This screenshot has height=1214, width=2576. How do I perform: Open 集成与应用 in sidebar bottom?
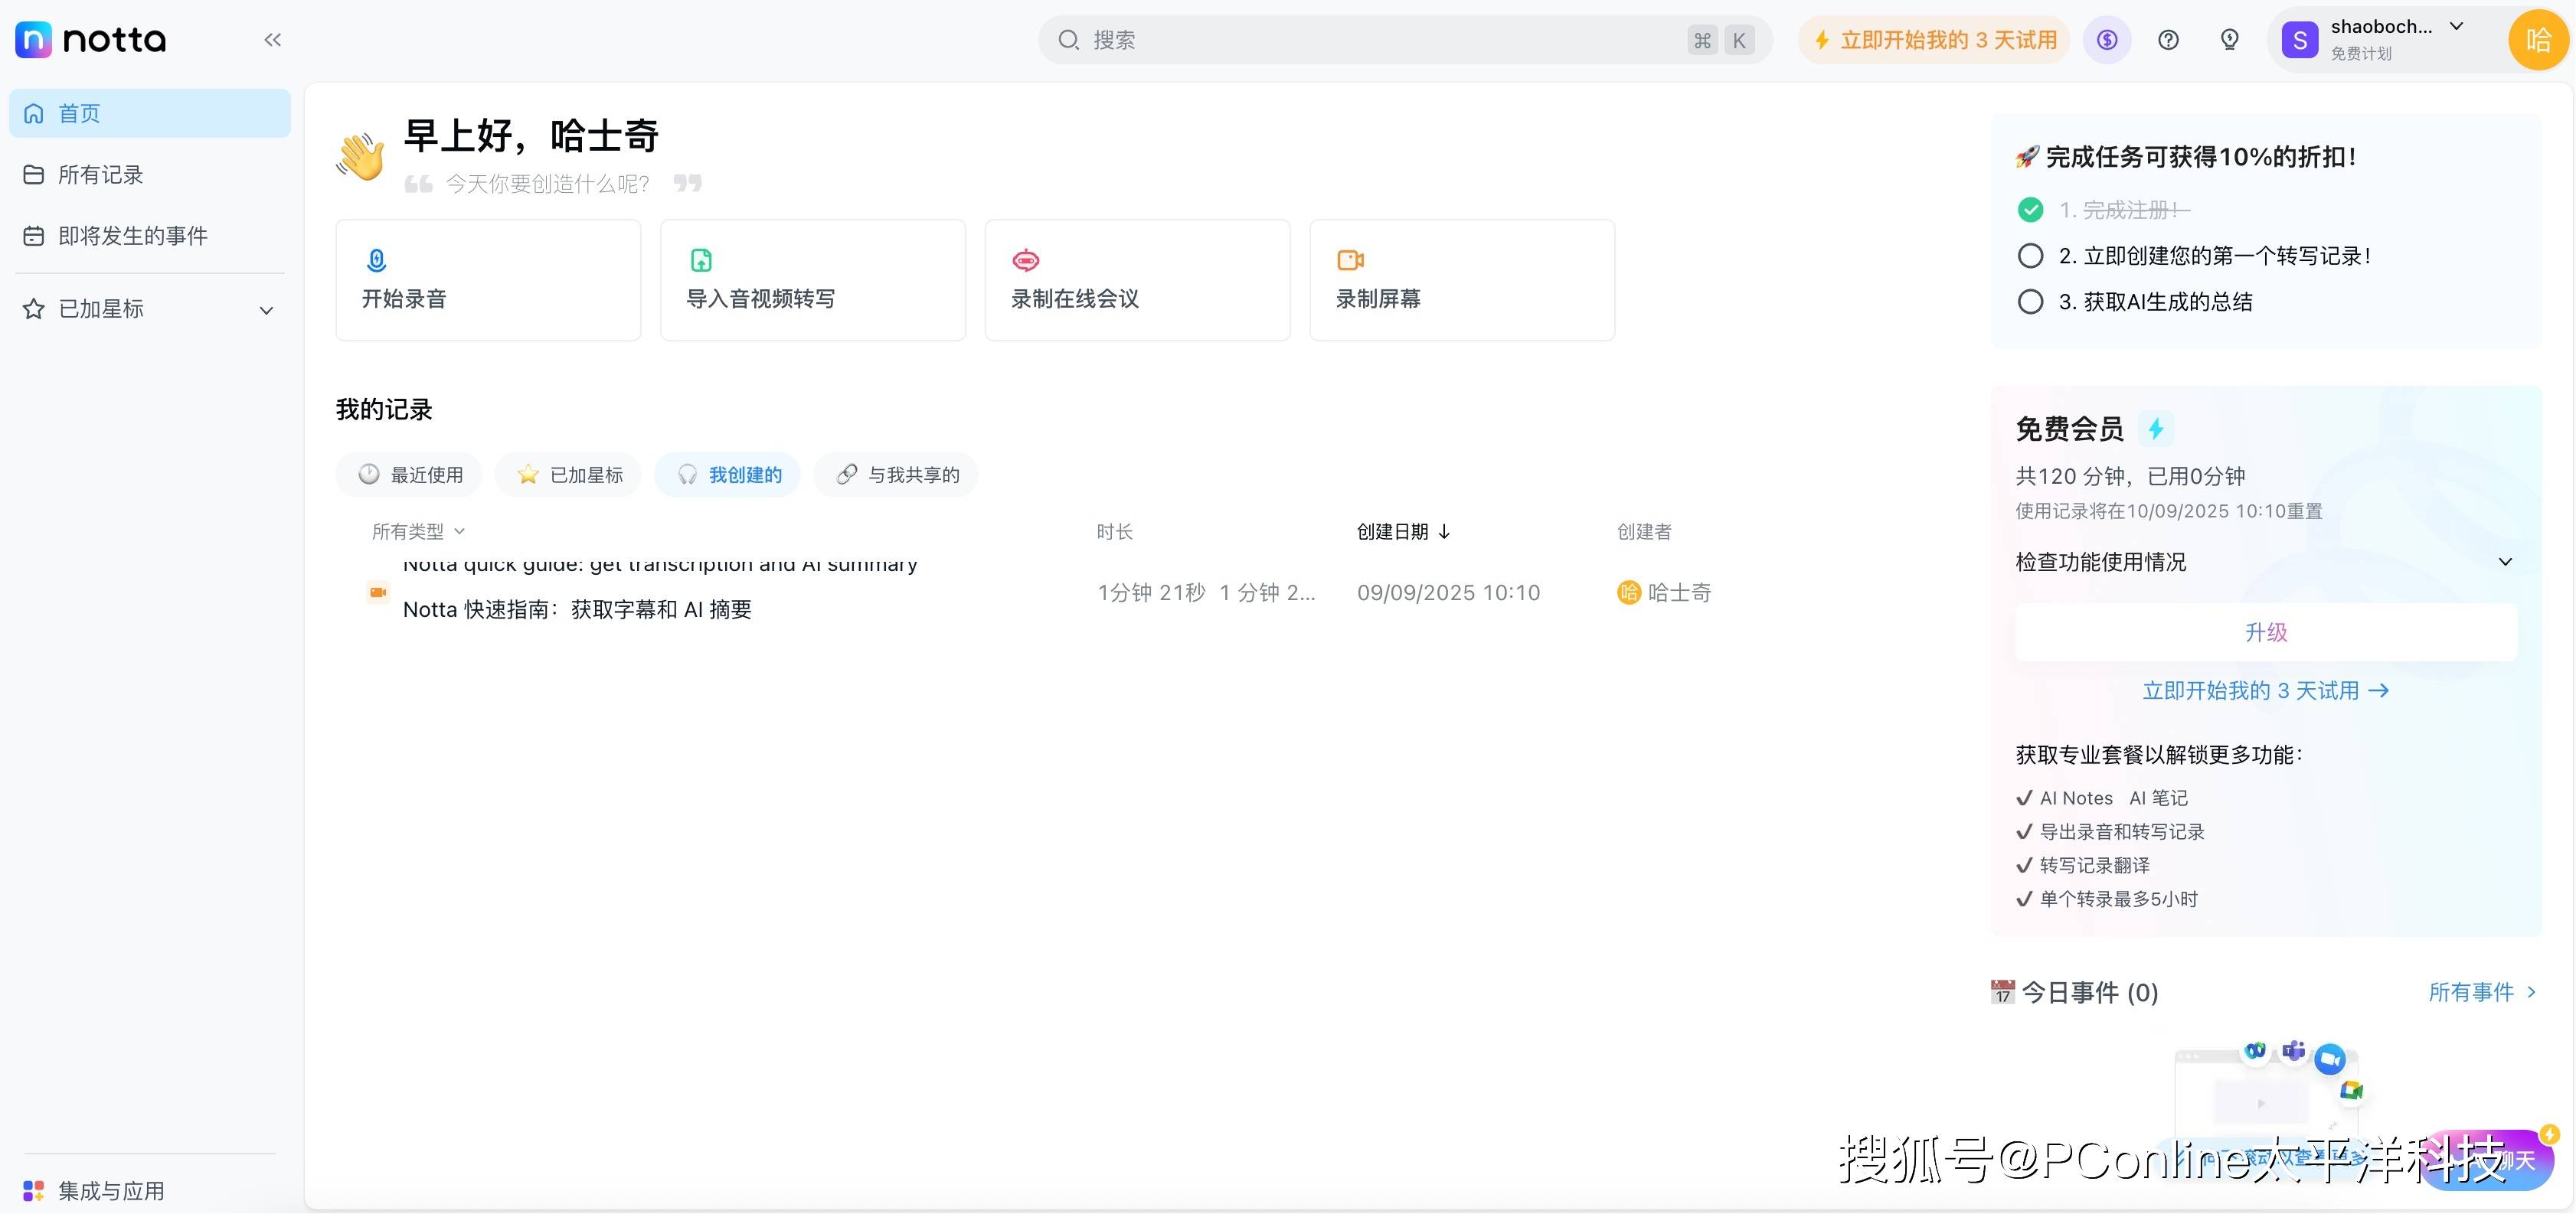[x=110, y=1190]
